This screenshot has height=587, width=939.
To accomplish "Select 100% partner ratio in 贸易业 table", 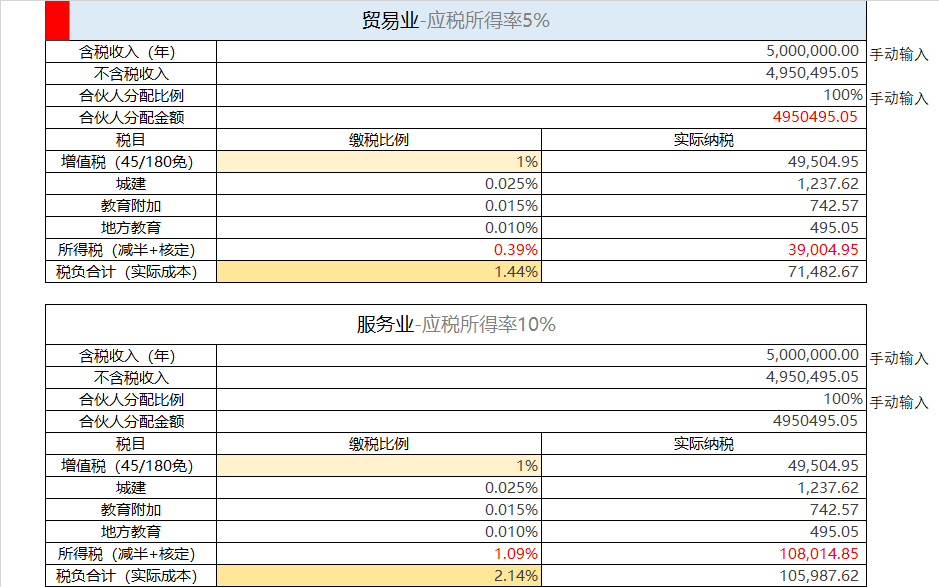I will pyautogui.click(x=541, y=95).
